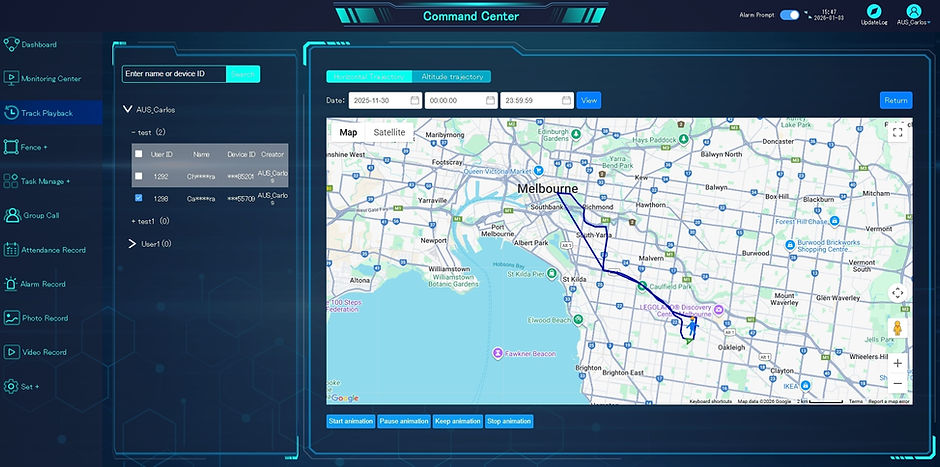Image resolution: width=940 pixels, height=467 pixels.
Task: Open Task Manage + icon
Action: click(11, 181)
